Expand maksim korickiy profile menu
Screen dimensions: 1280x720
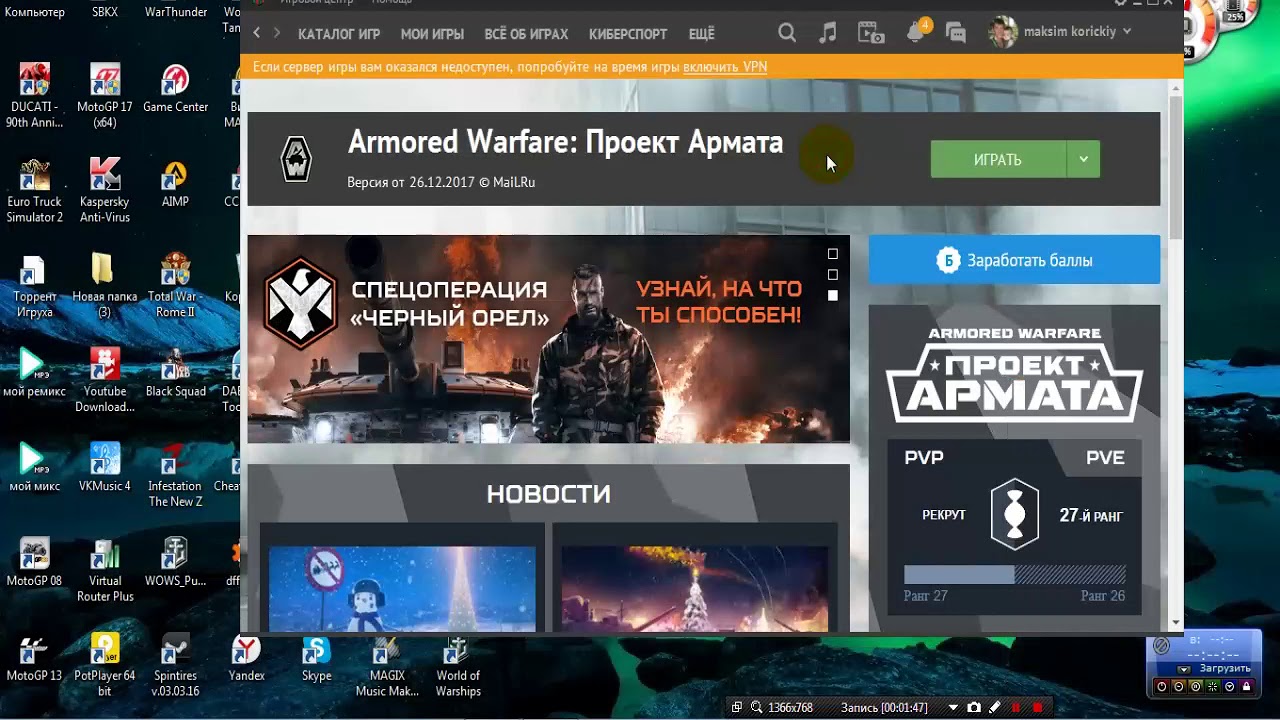(1127, 32)
